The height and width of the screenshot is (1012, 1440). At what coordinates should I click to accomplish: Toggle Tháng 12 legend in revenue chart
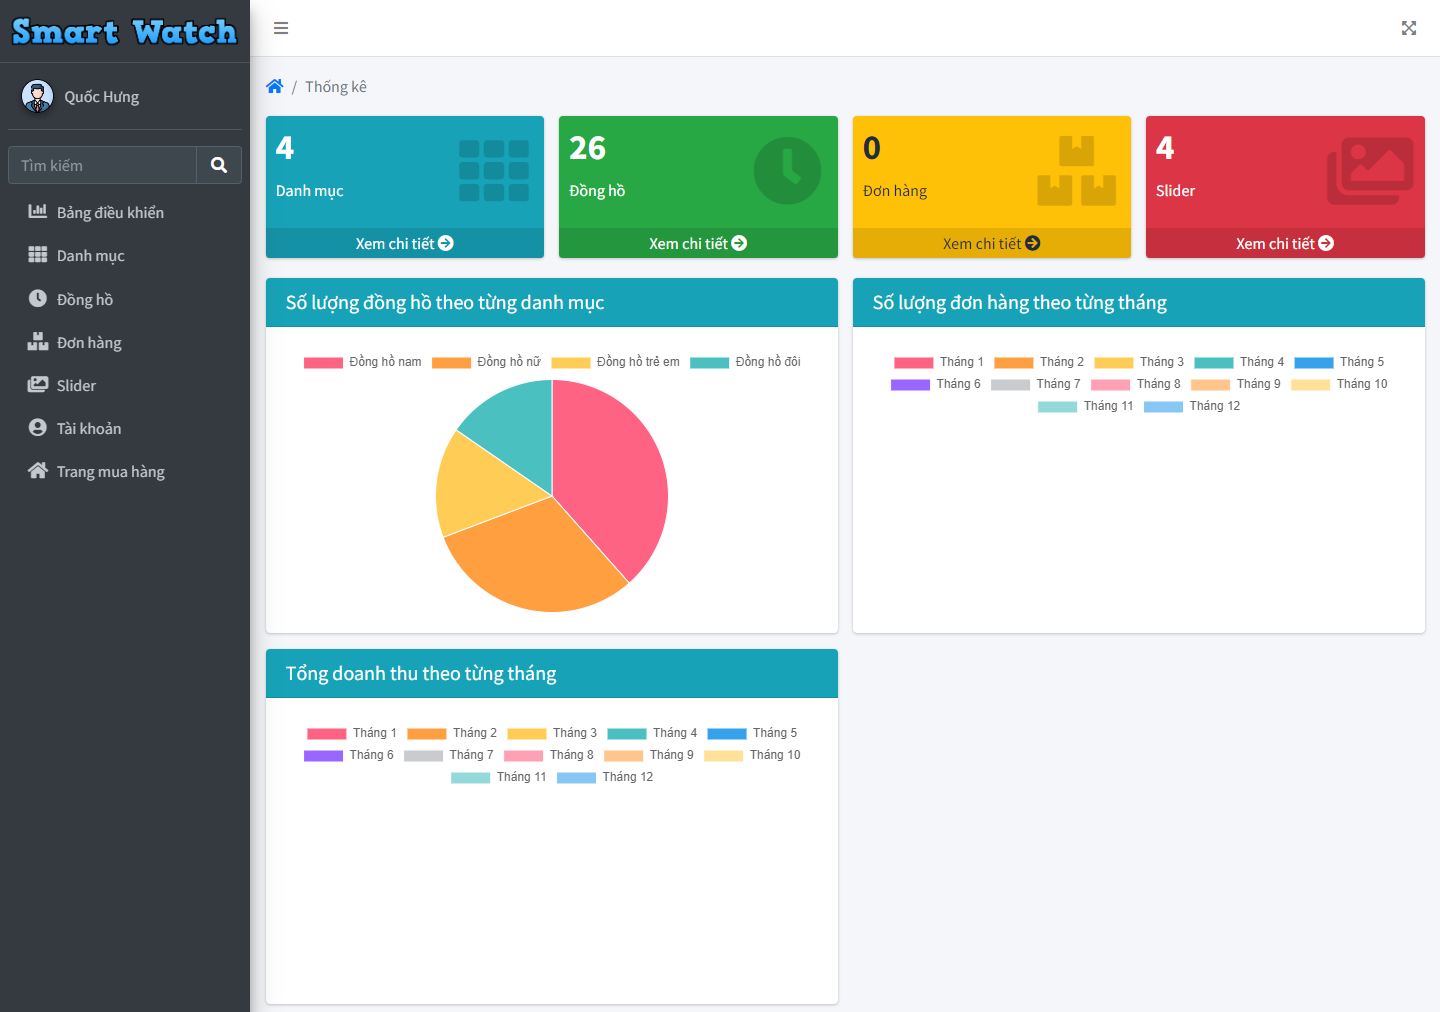[x=605, y=777]
